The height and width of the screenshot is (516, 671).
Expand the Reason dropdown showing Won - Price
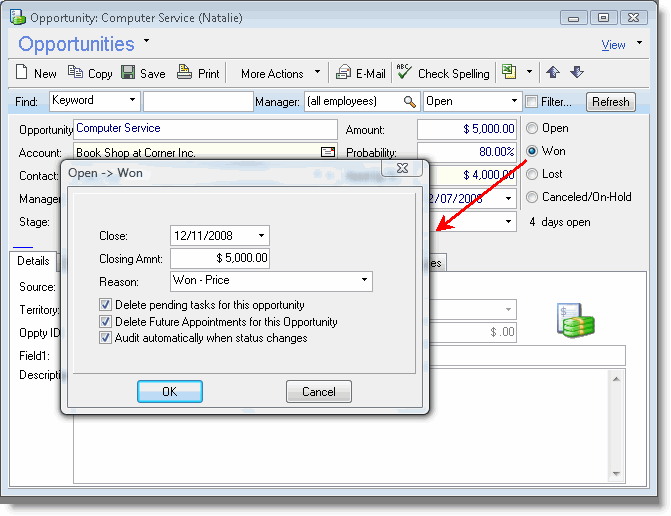[x=364, y=281]
